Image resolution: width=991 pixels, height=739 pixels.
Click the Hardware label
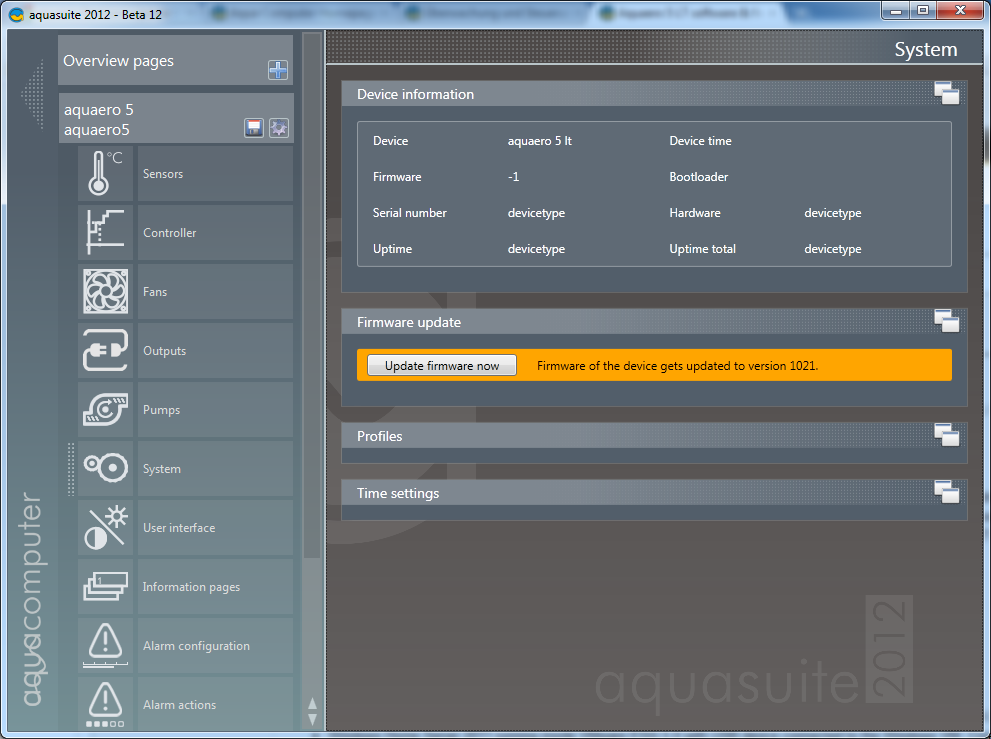[x=695, y=213]
